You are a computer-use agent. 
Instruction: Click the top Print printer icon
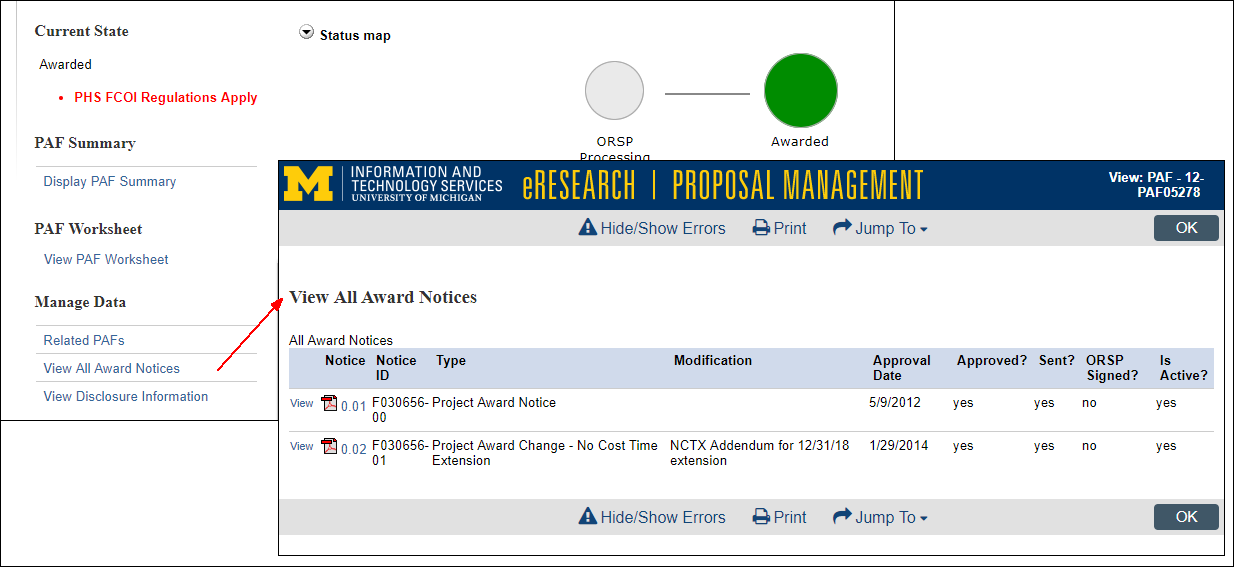tap(762, 228)
